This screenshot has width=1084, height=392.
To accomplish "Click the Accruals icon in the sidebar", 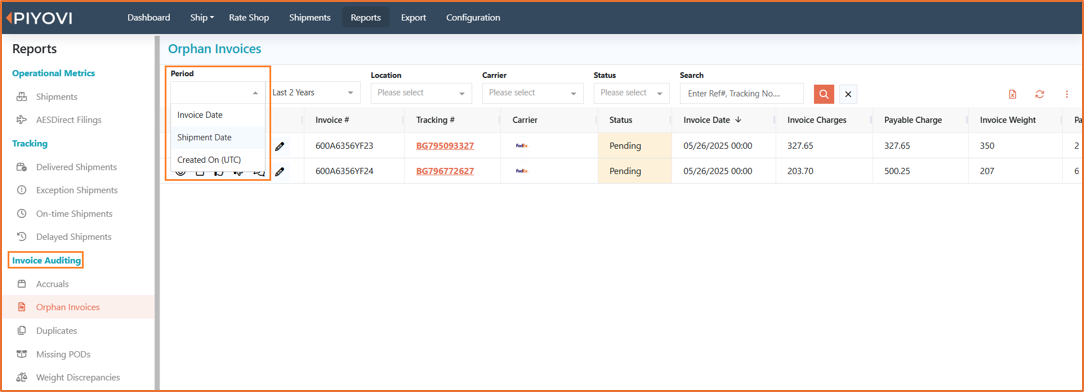I will click(x=21, y=284).
